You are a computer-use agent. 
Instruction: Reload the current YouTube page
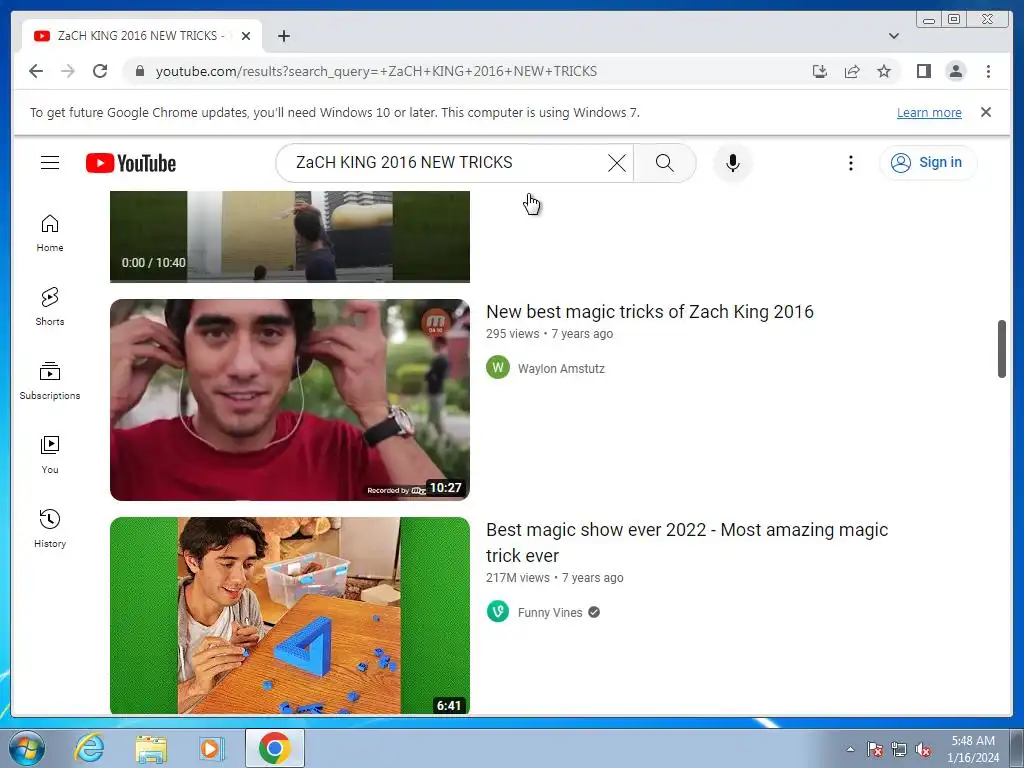(100, 71)
